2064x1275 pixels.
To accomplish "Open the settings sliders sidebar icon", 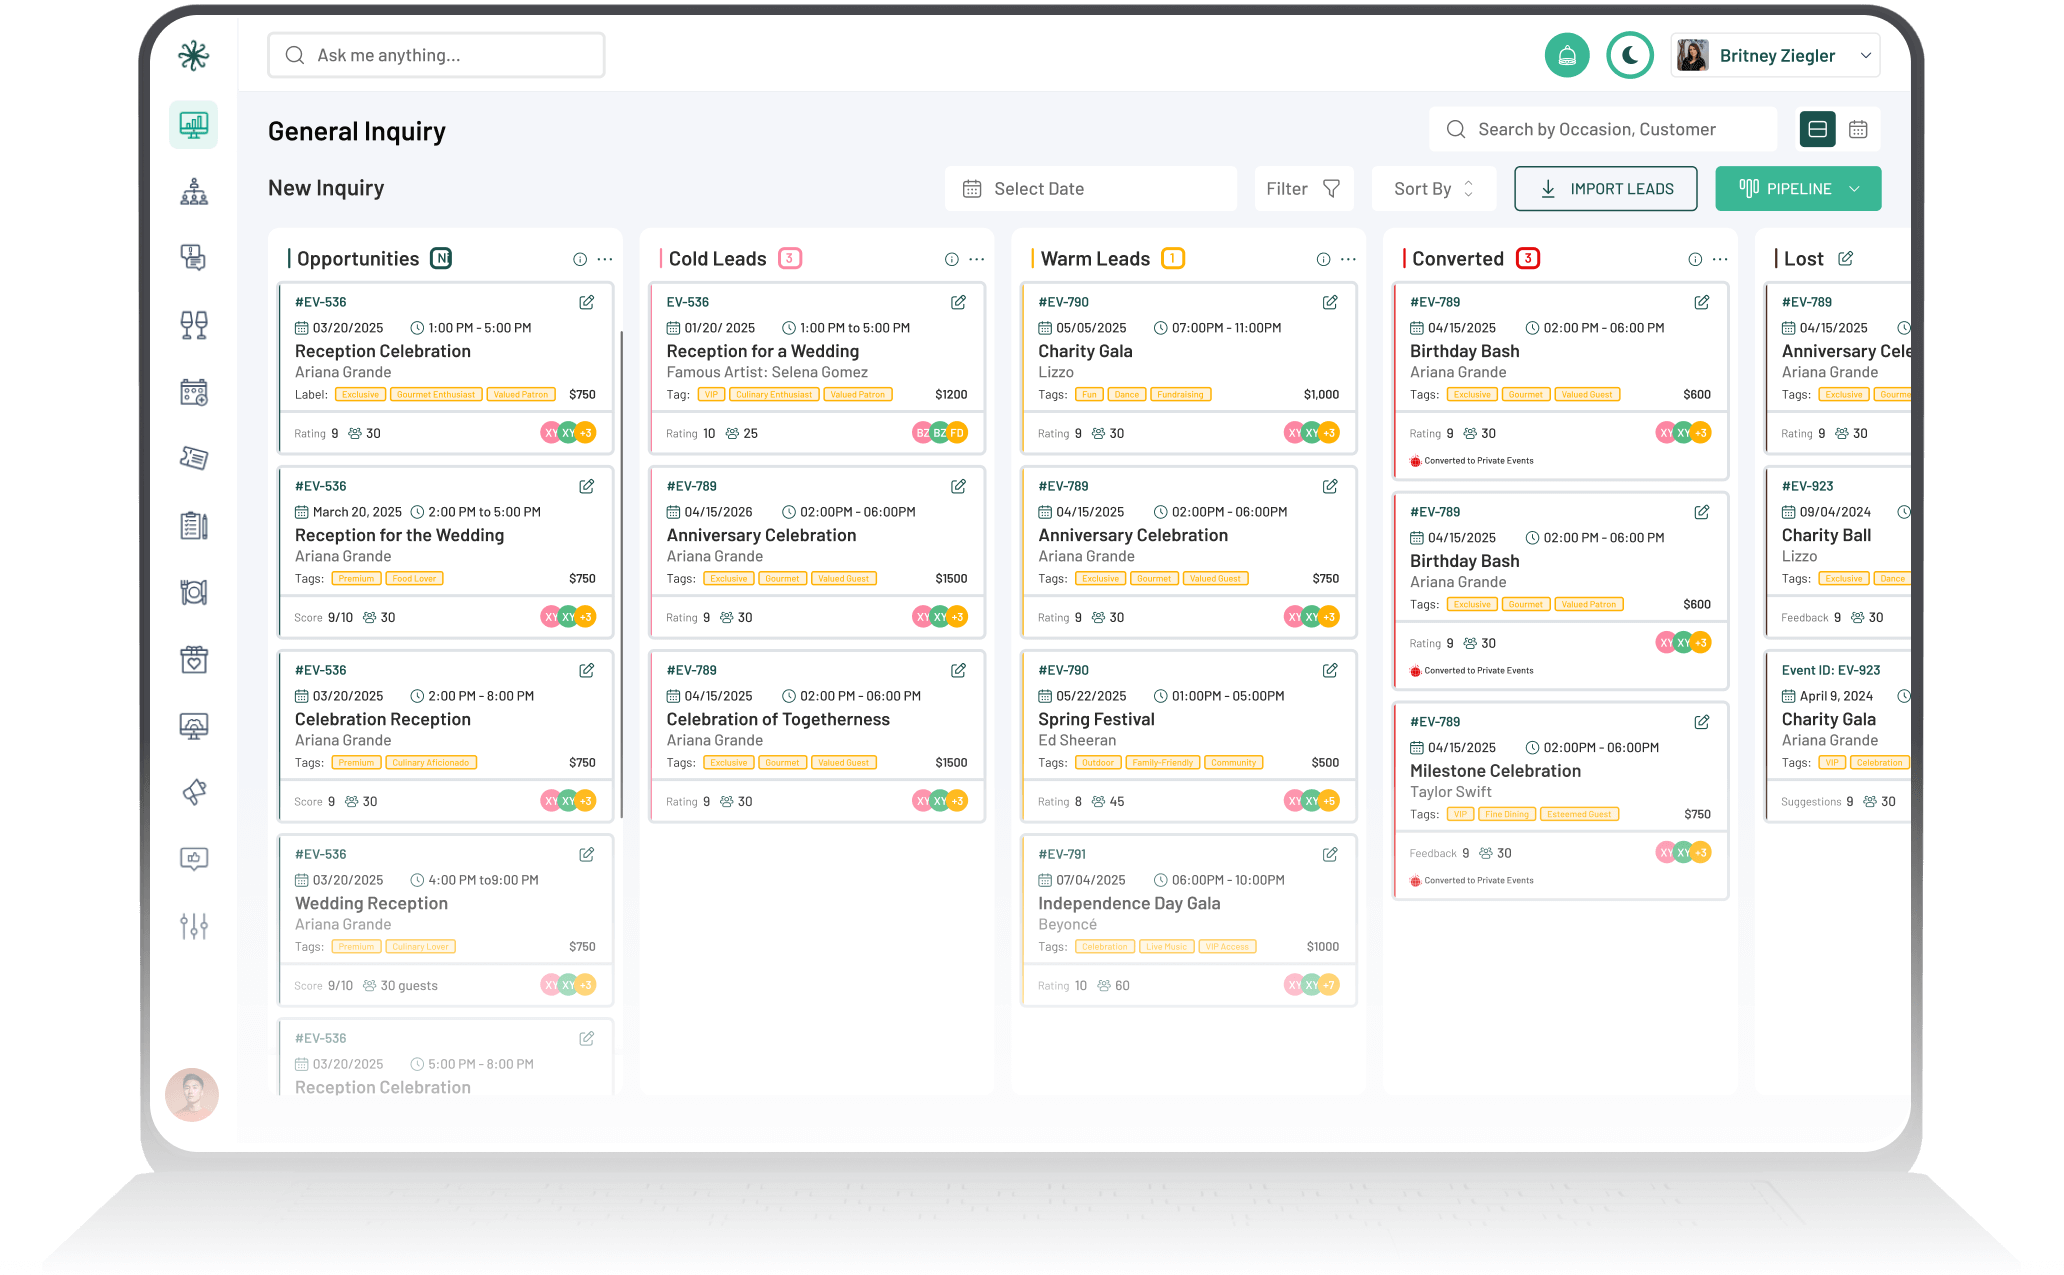I will tap(194, 926).
